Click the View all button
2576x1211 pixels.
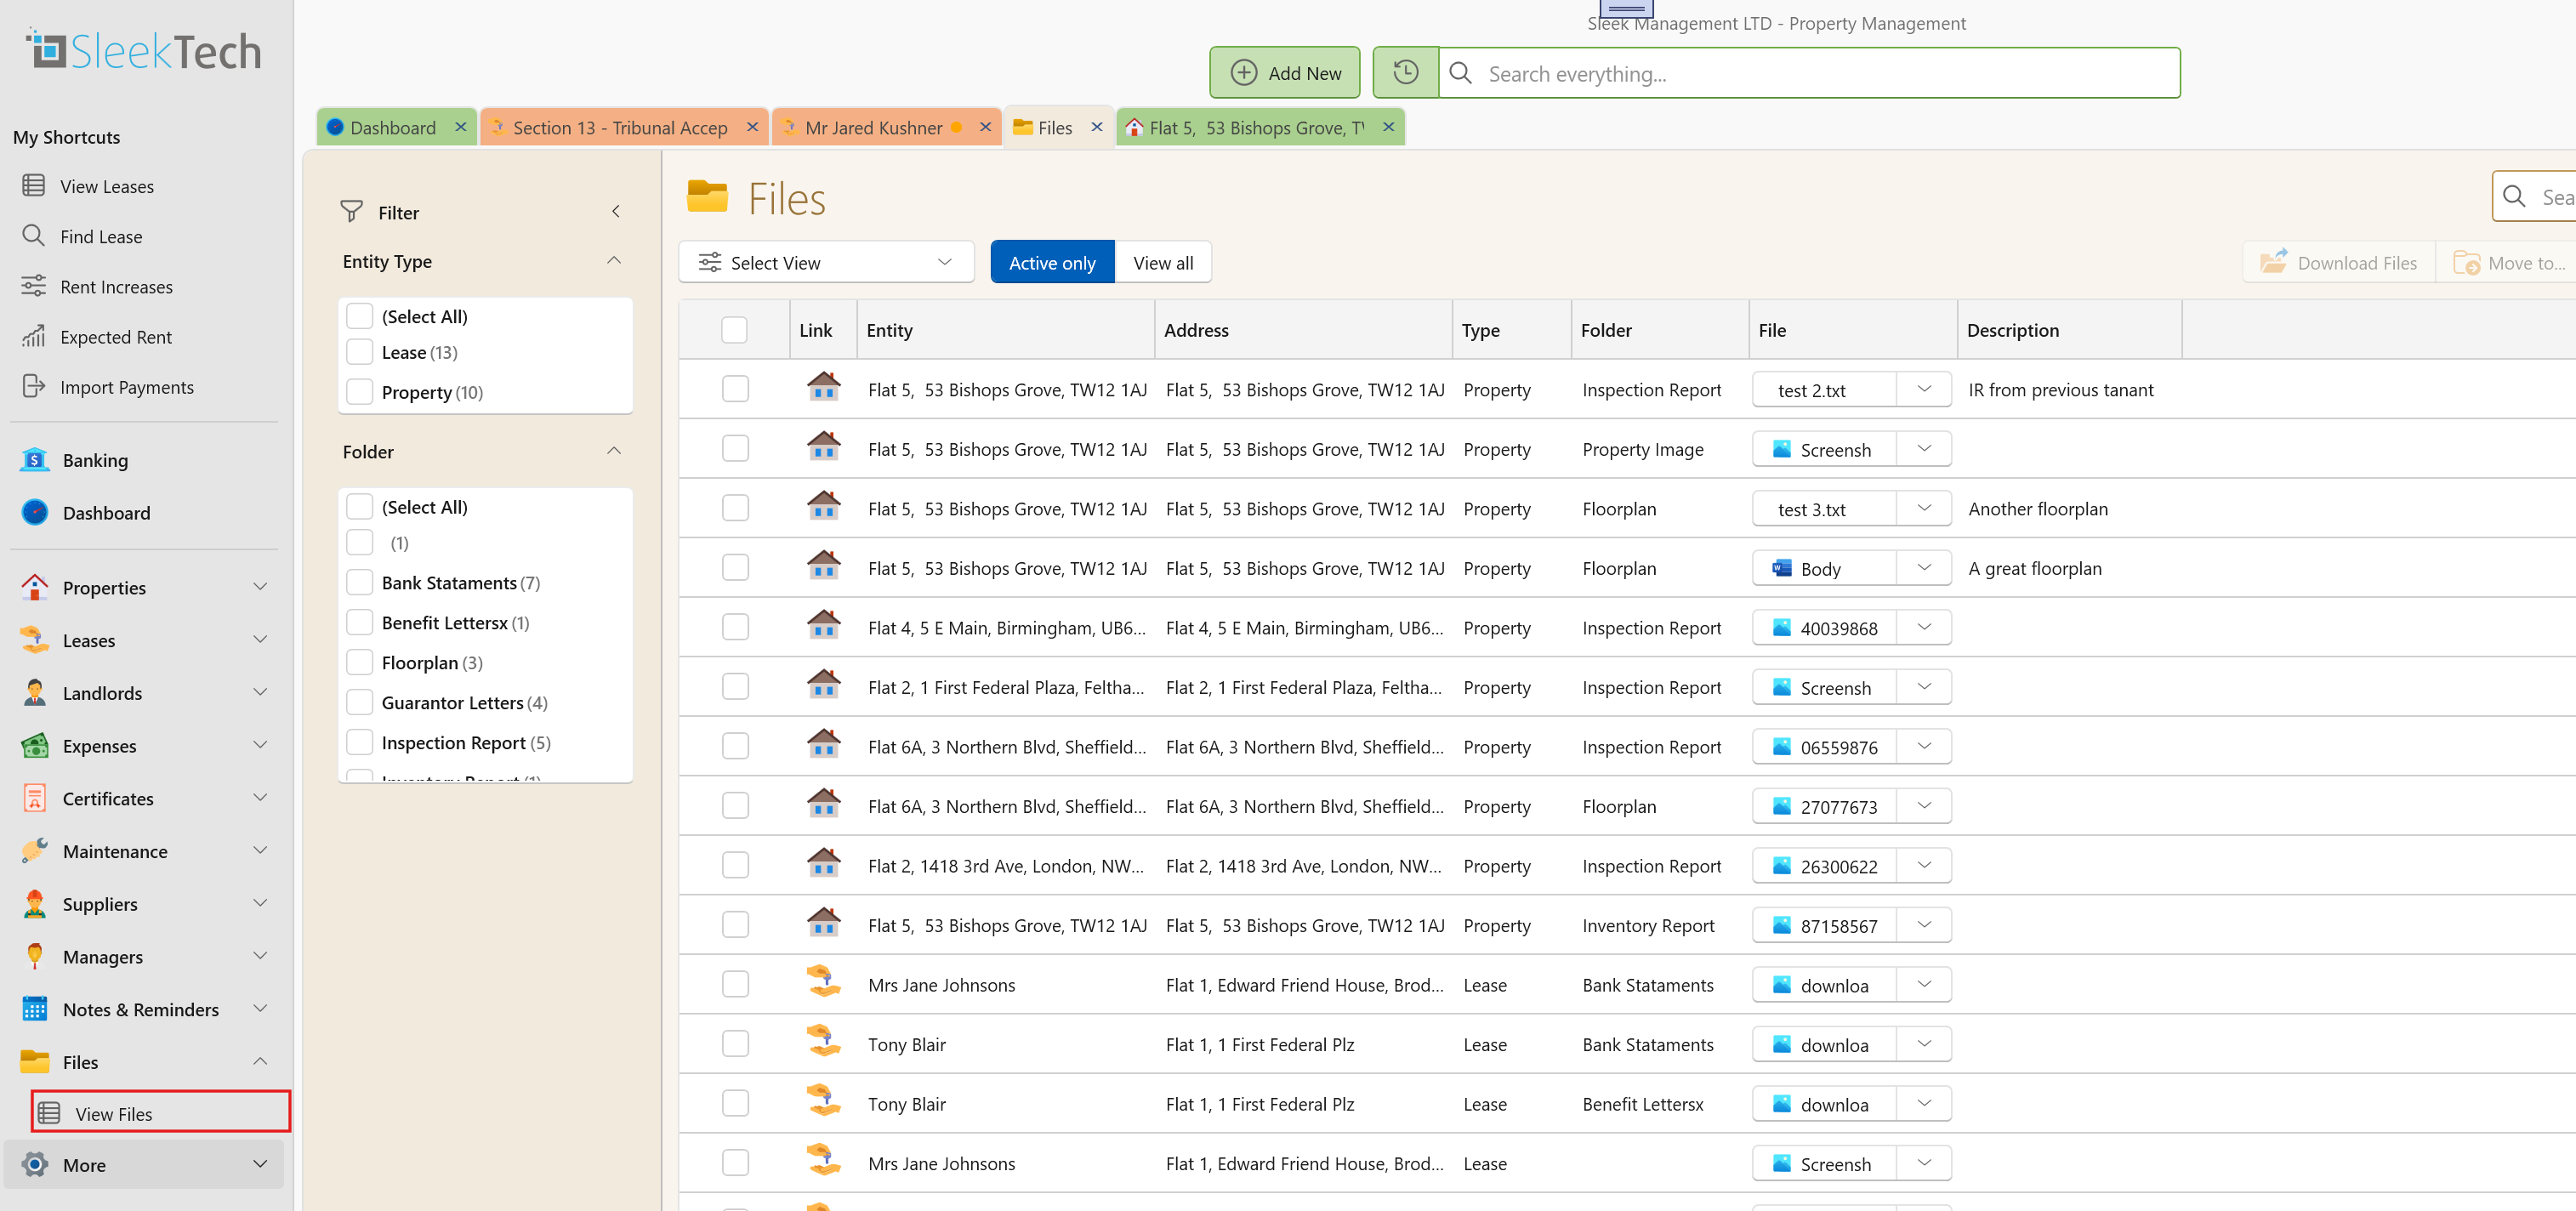[x=1162, y=262]
